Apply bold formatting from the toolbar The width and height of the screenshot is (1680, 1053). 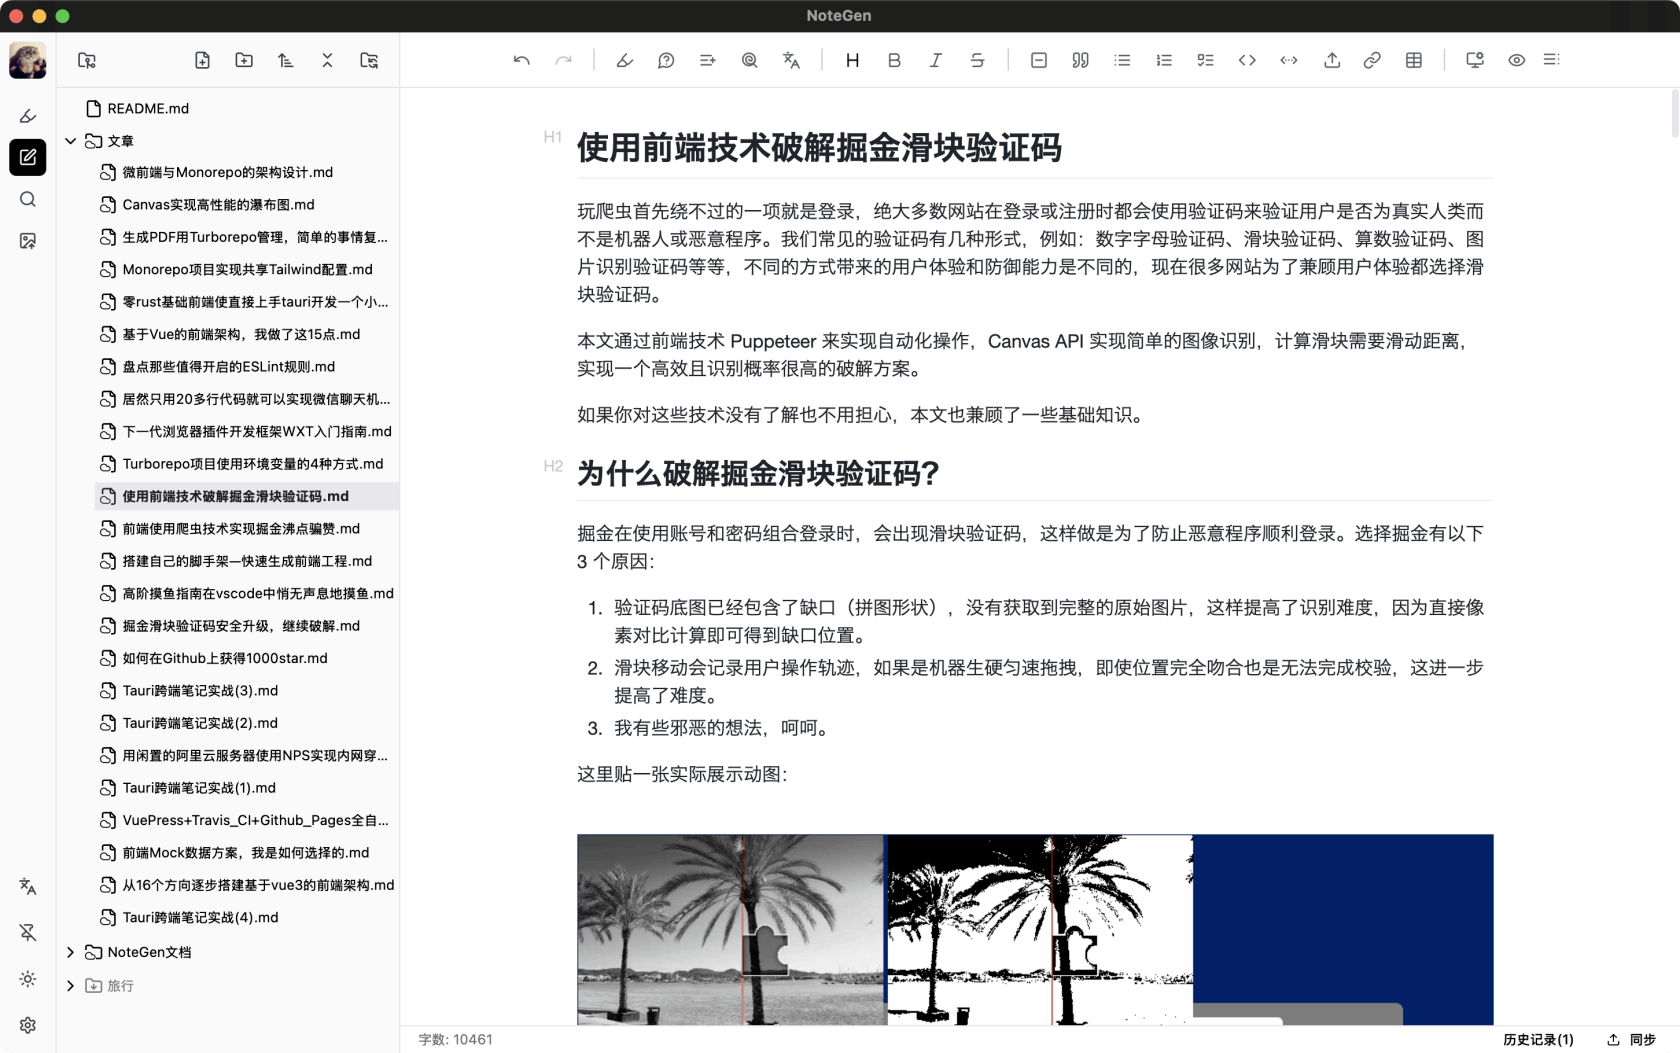(x=894, y=60)
